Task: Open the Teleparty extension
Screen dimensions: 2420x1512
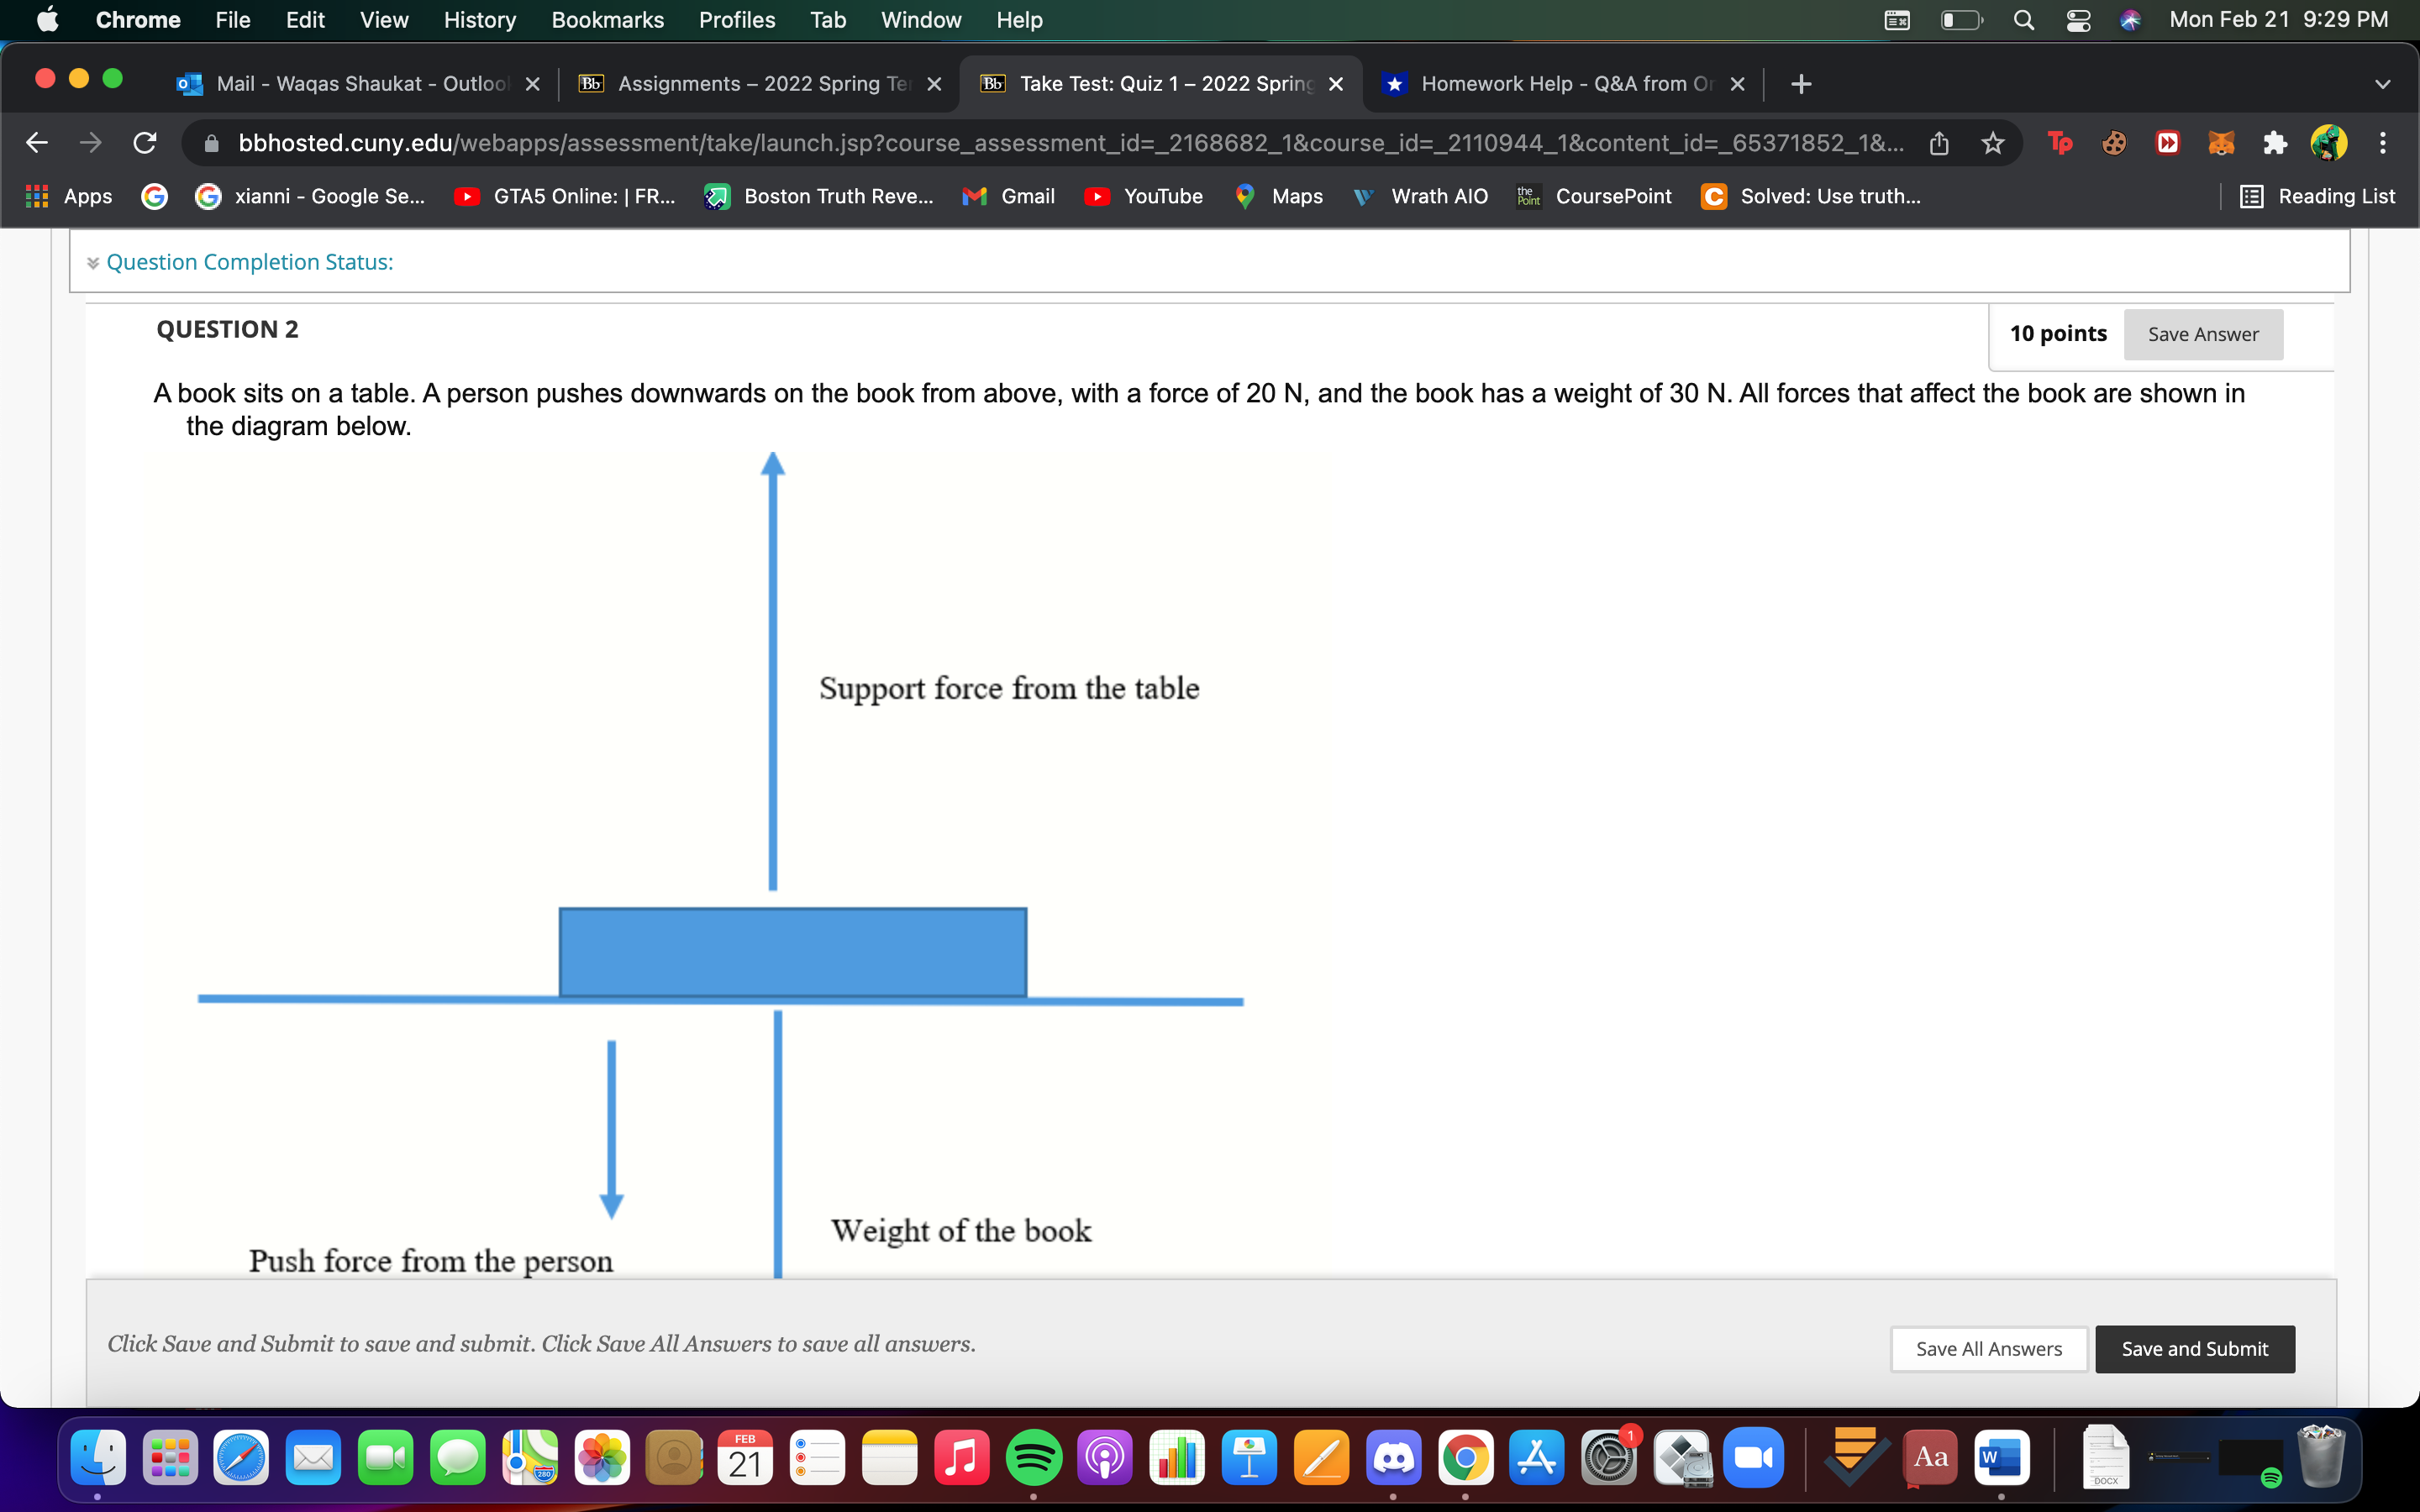Action: pos(2060,143)
